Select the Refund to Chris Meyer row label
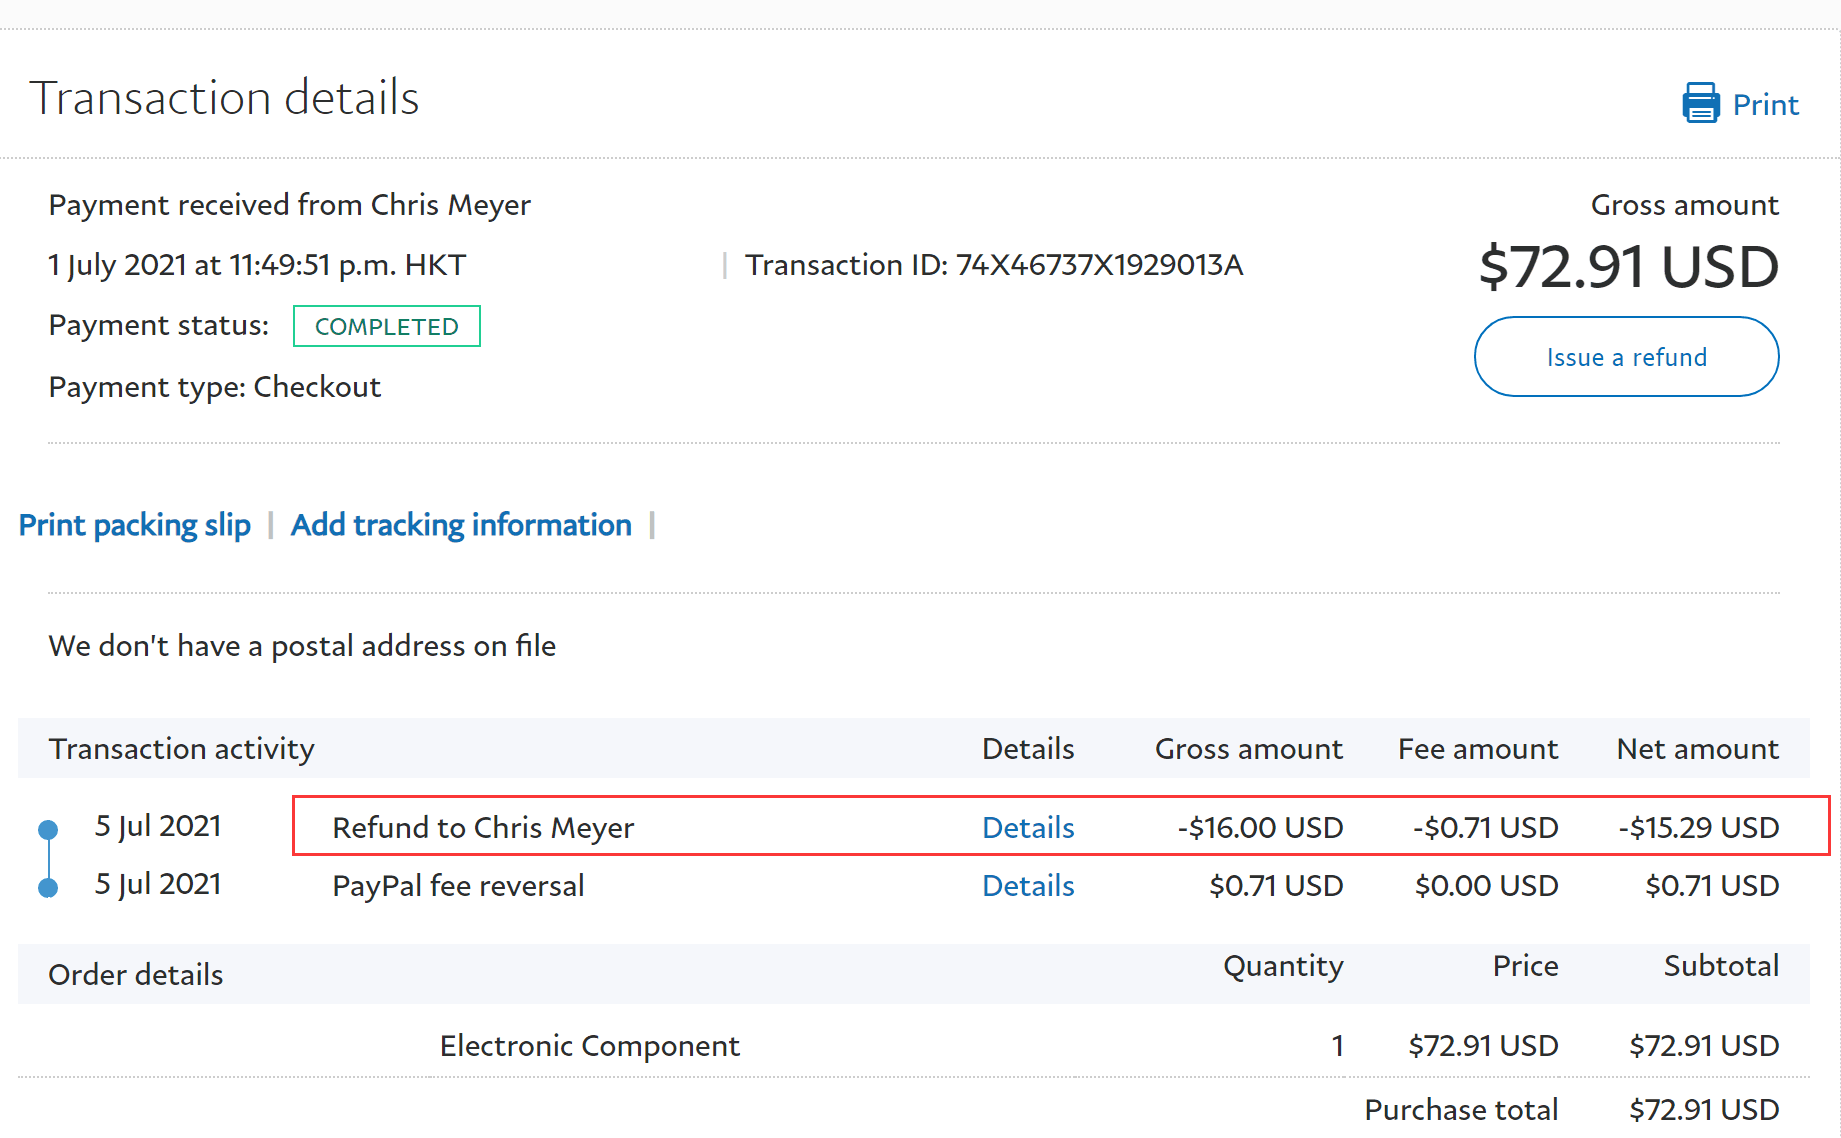The image size is (1841, 1138). tap(483, 828)
